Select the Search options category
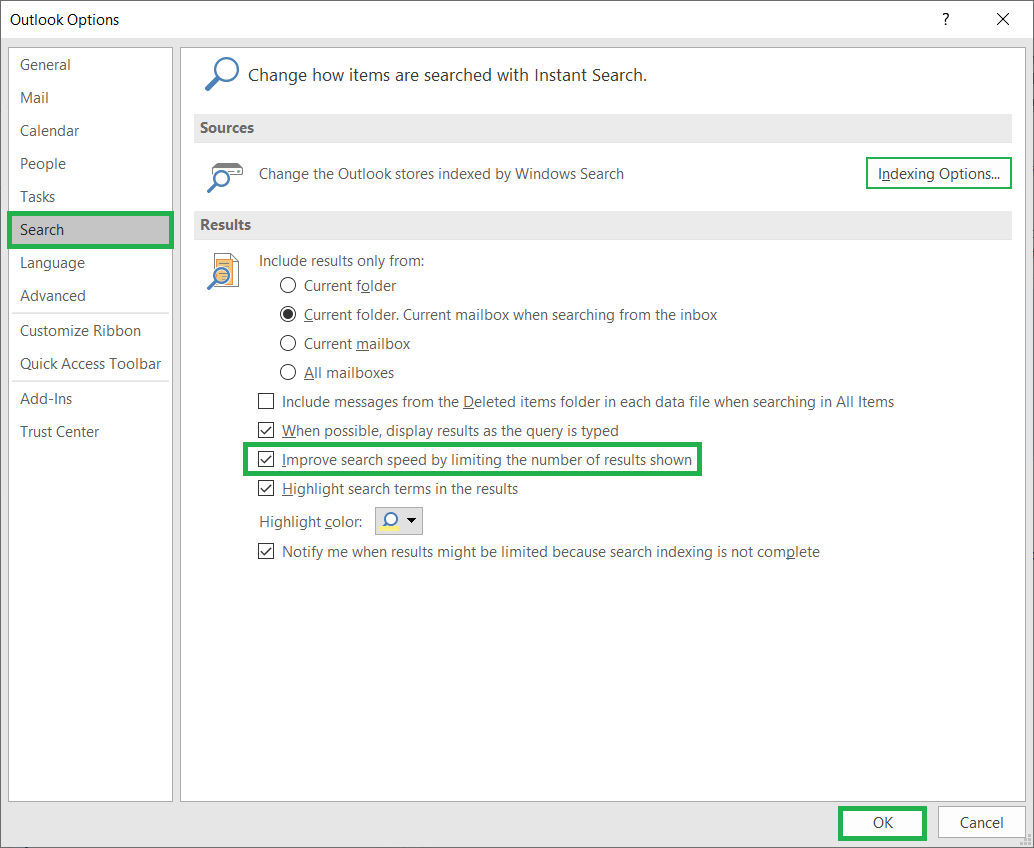This screenshot has width=1034, height=848. point(90,230)
